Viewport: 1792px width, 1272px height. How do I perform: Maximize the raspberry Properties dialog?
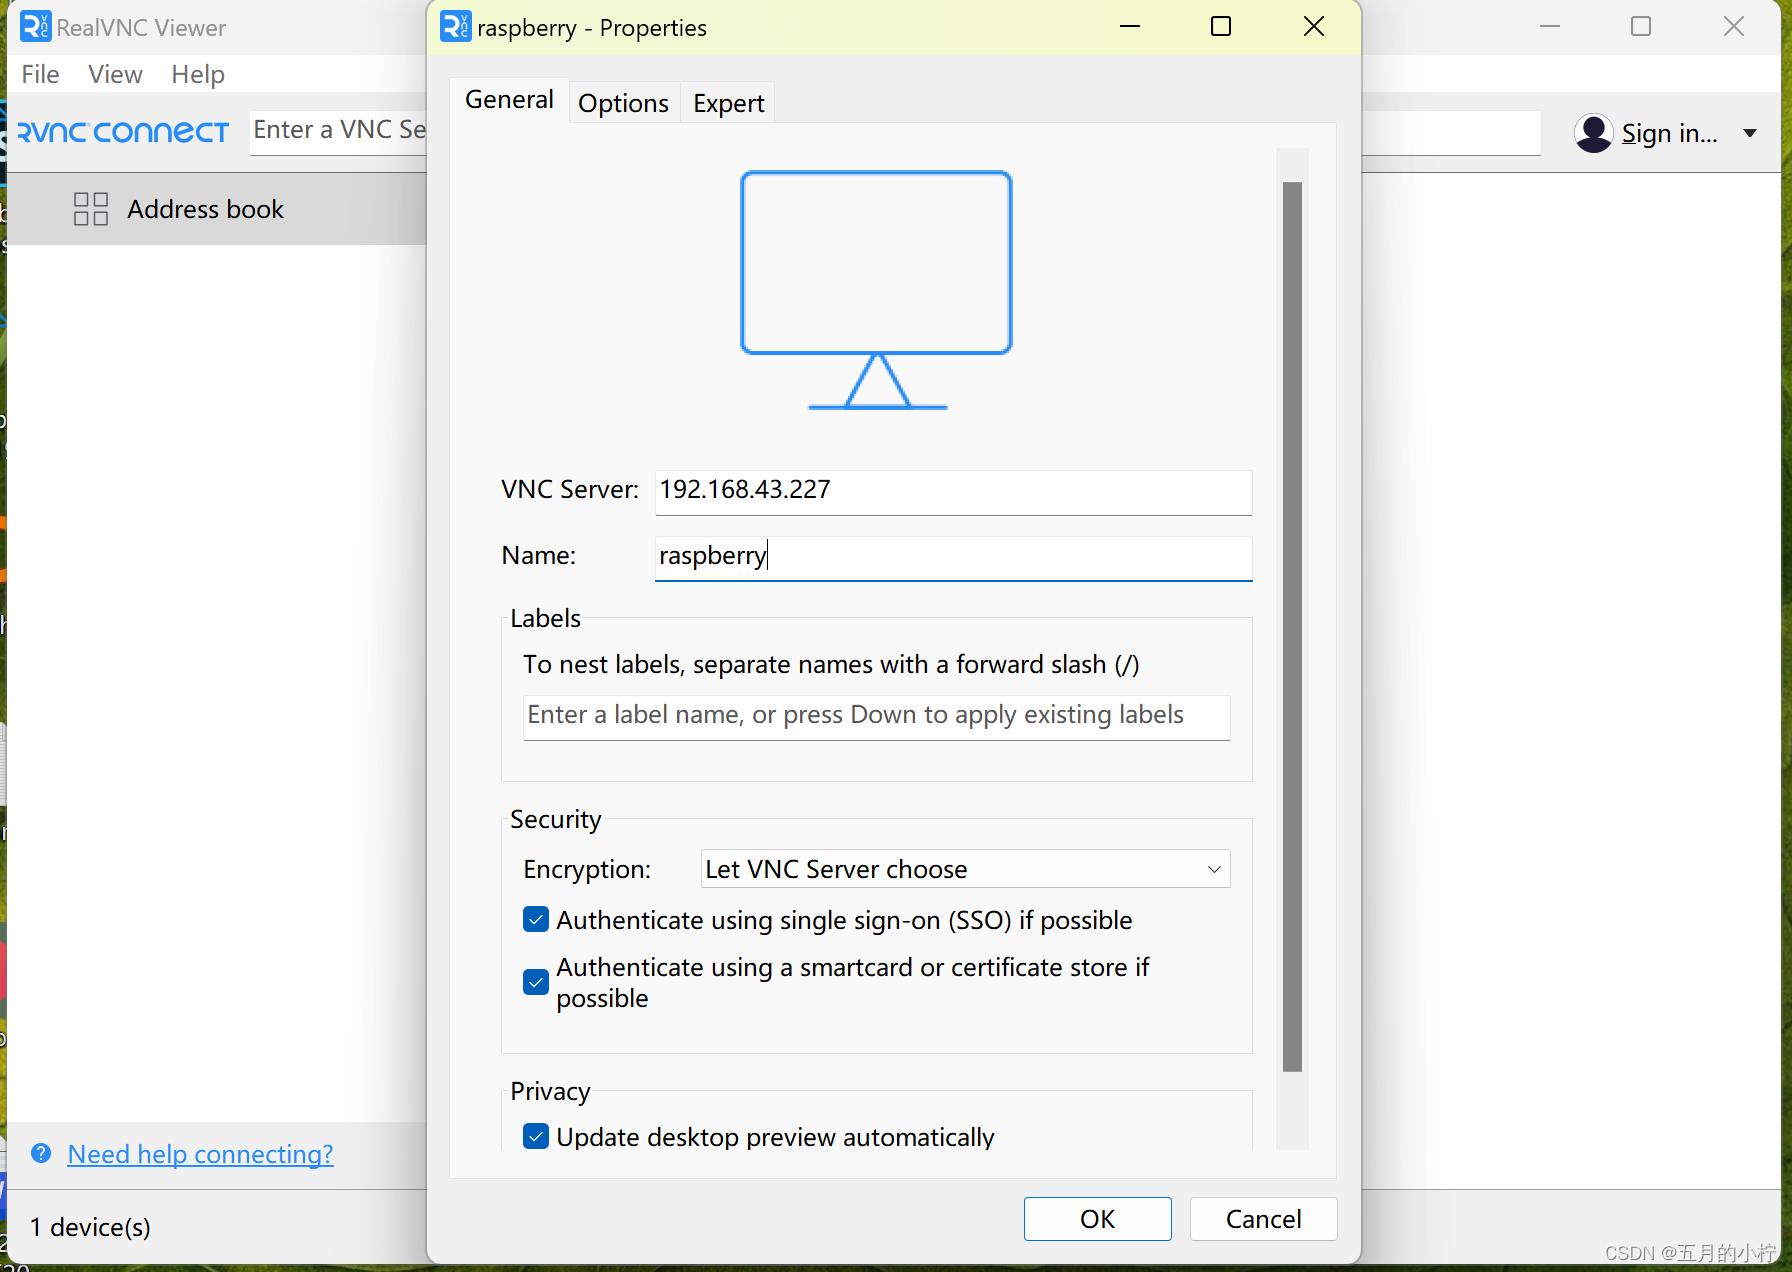(1221, 27)
